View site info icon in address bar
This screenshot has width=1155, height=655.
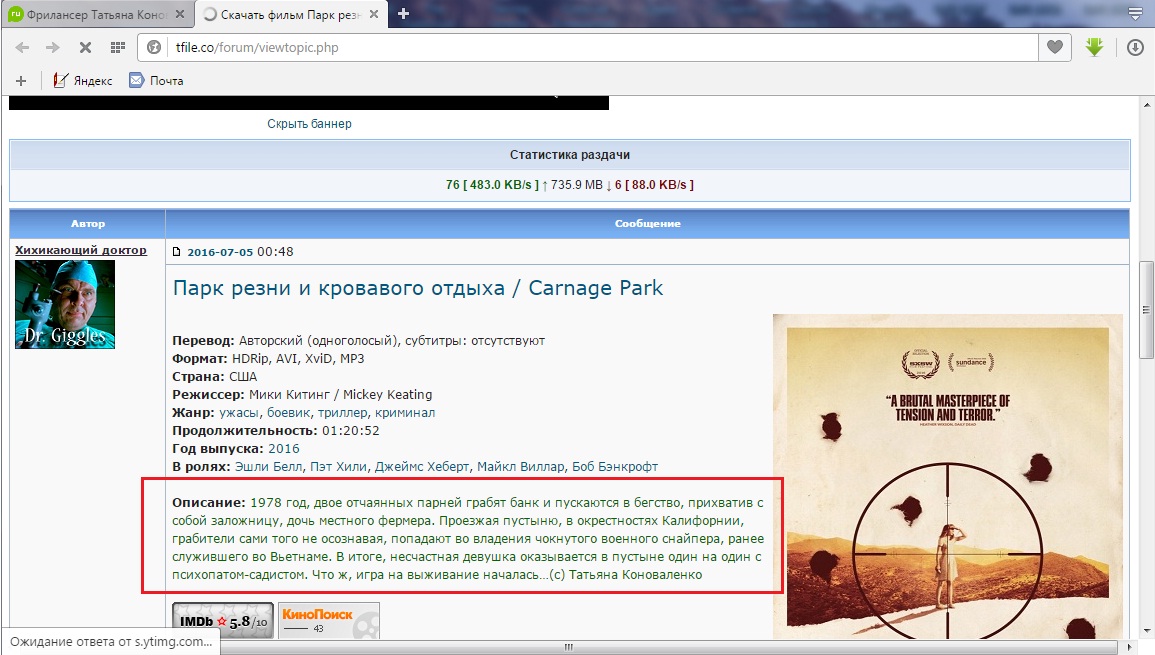[154, 48]
